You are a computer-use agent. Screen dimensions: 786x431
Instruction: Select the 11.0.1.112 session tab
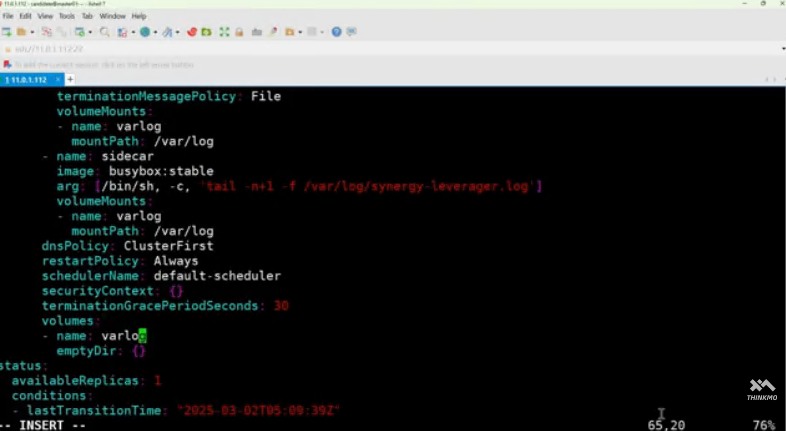point(26,79)
